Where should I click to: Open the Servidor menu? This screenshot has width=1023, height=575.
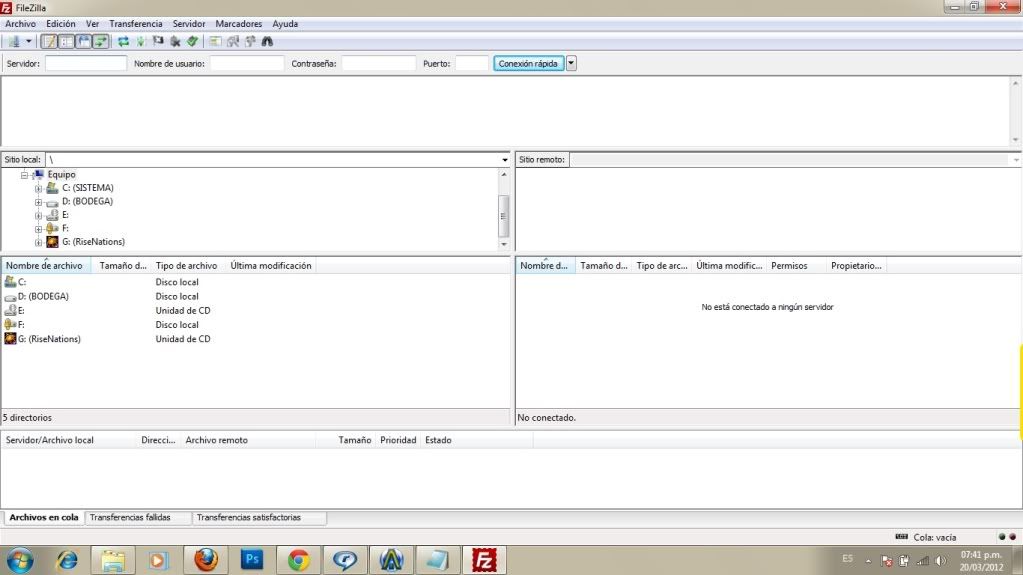(189, 23)
